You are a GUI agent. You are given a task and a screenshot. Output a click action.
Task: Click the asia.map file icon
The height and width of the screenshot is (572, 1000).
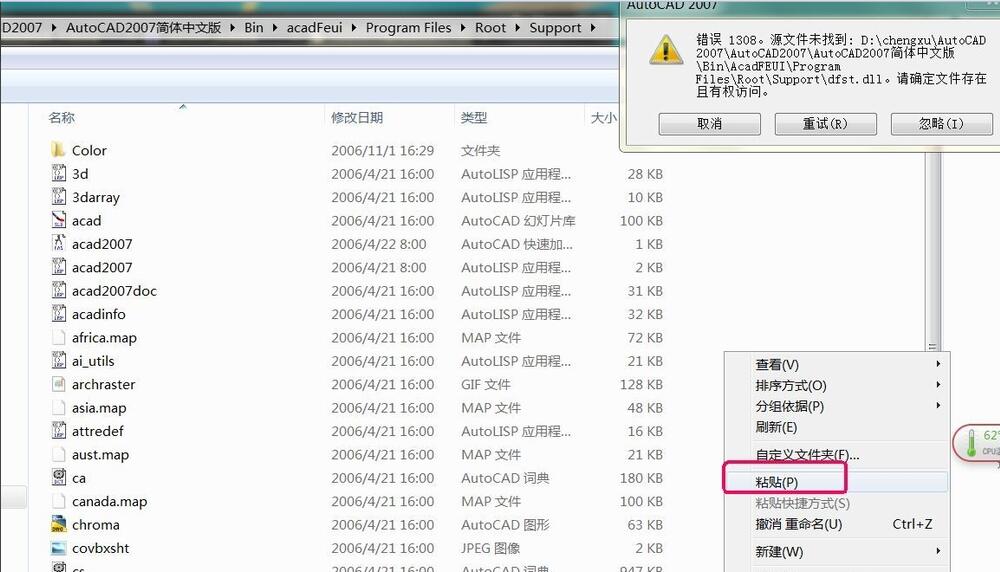59,407
